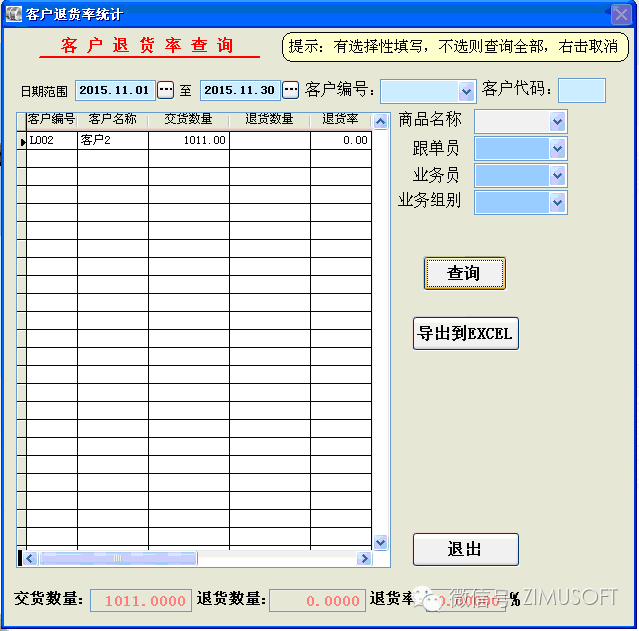Open the 业务组别 combo box
Screen dimensions: 639x631
coord(557,202)
